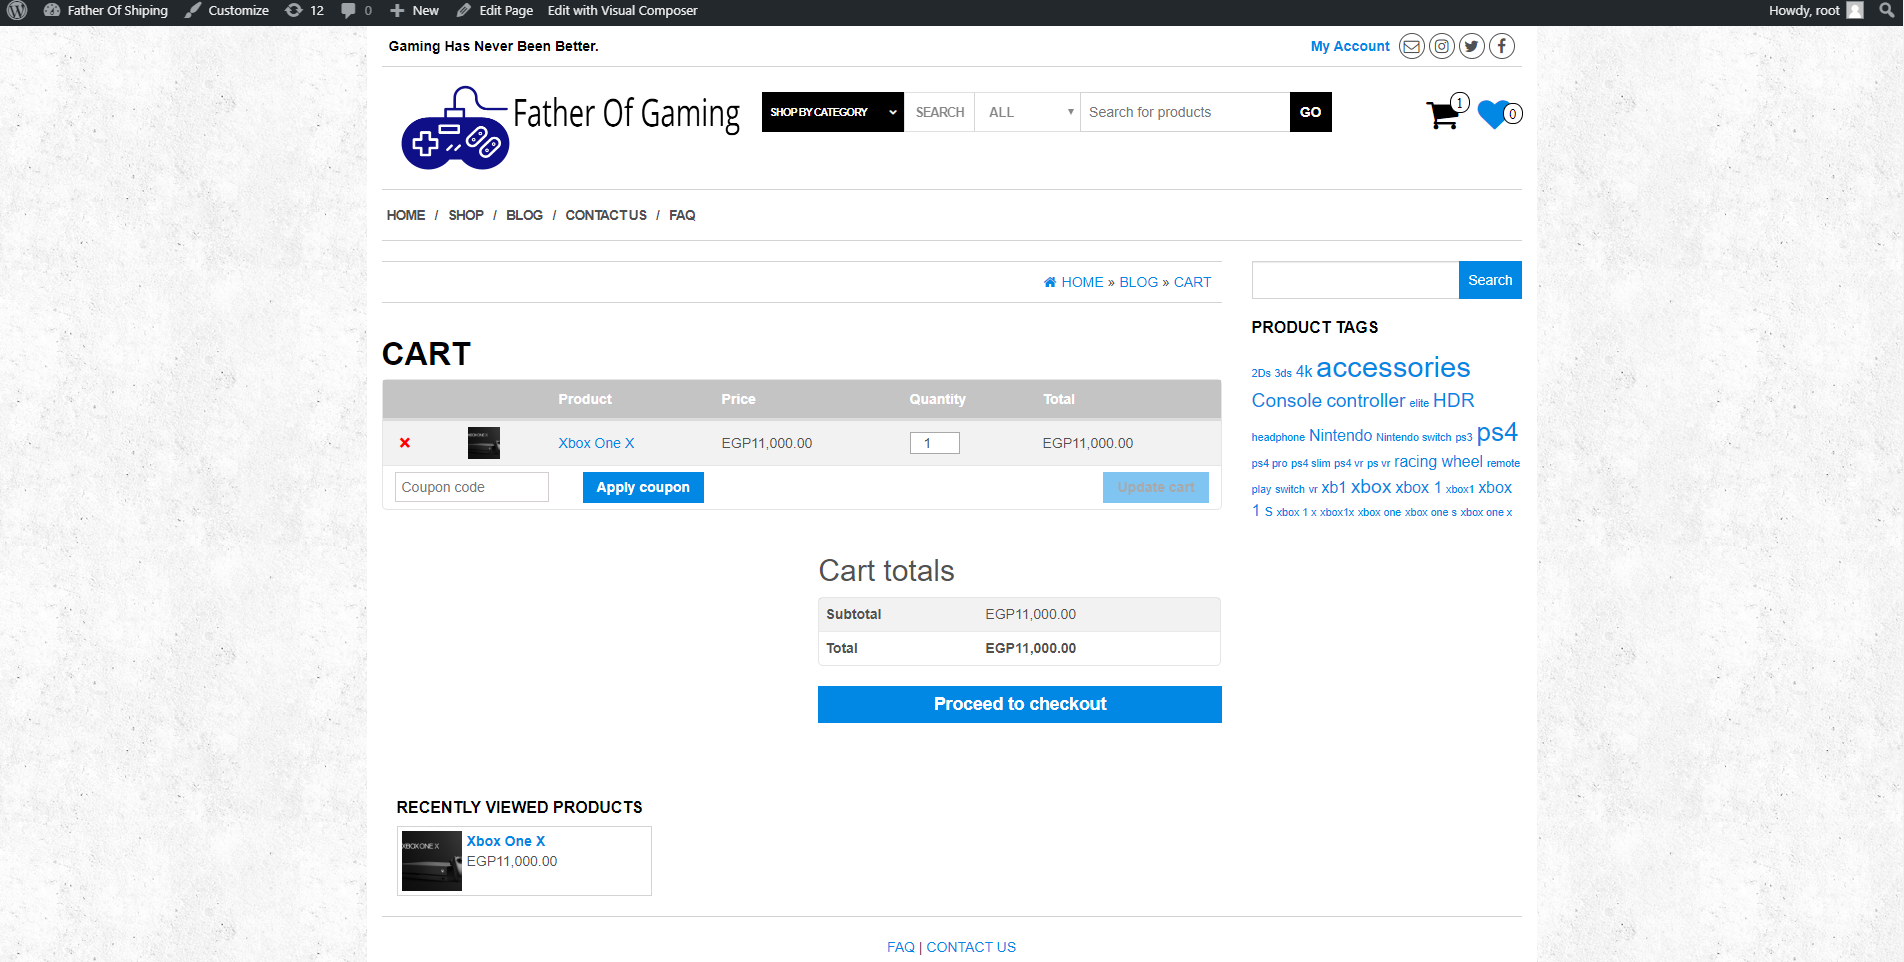This screenshot has height=962, width=1904.
Task: Select CONTACT US in the navigation menu
Action: (x=605, y=215)
